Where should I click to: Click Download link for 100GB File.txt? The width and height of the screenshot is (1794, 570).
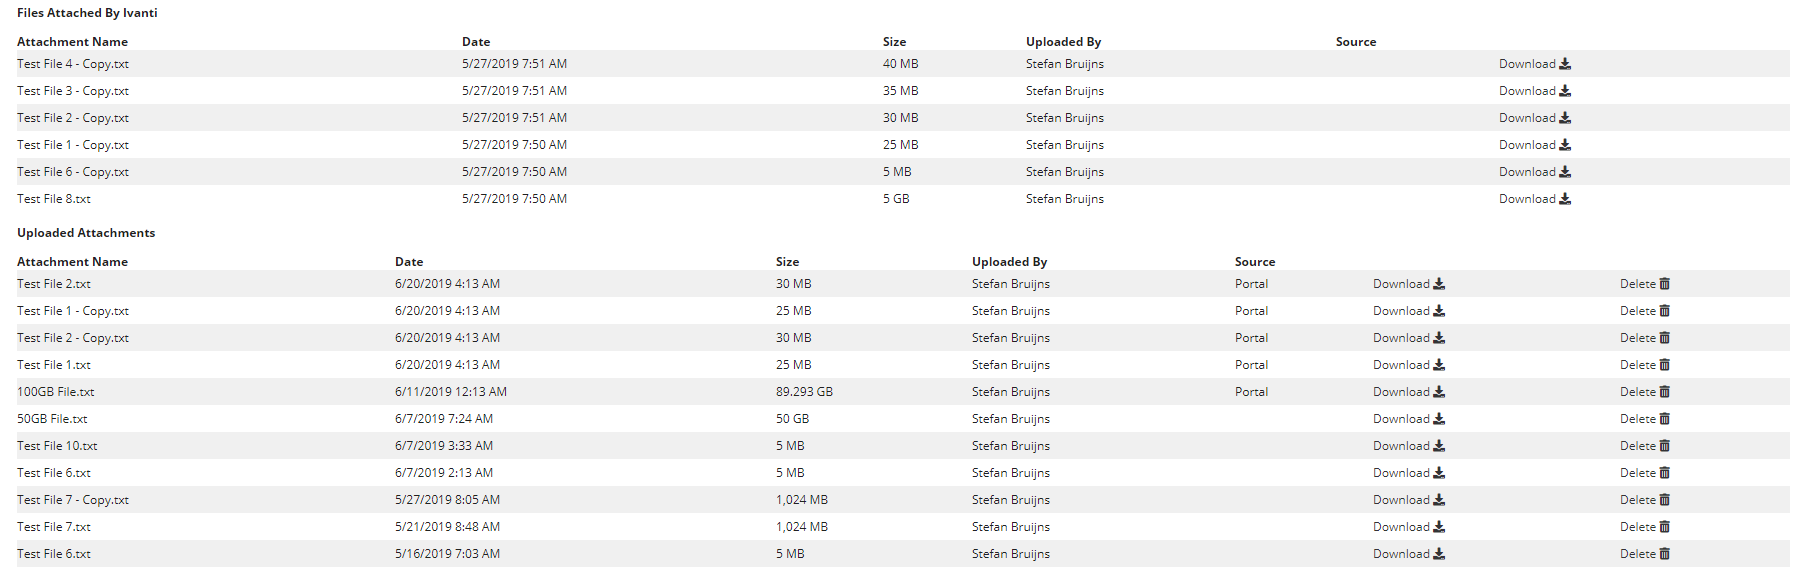click(1401, 392)
